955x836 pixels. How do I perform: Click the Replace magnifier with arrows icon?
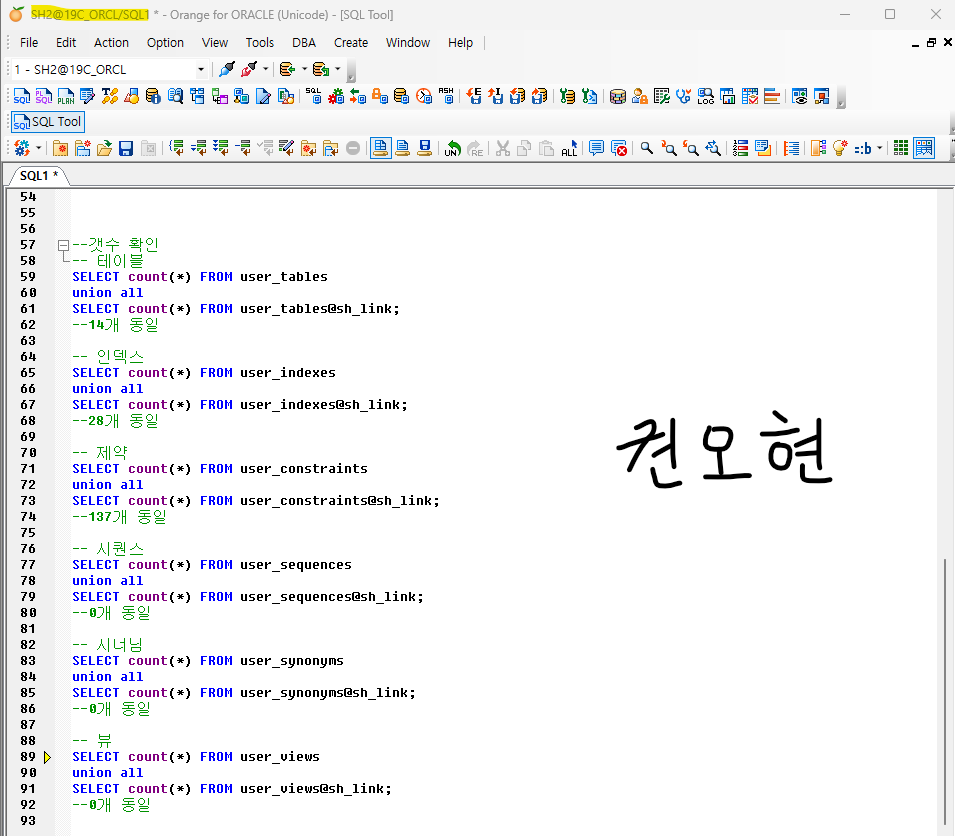point(713,148)
